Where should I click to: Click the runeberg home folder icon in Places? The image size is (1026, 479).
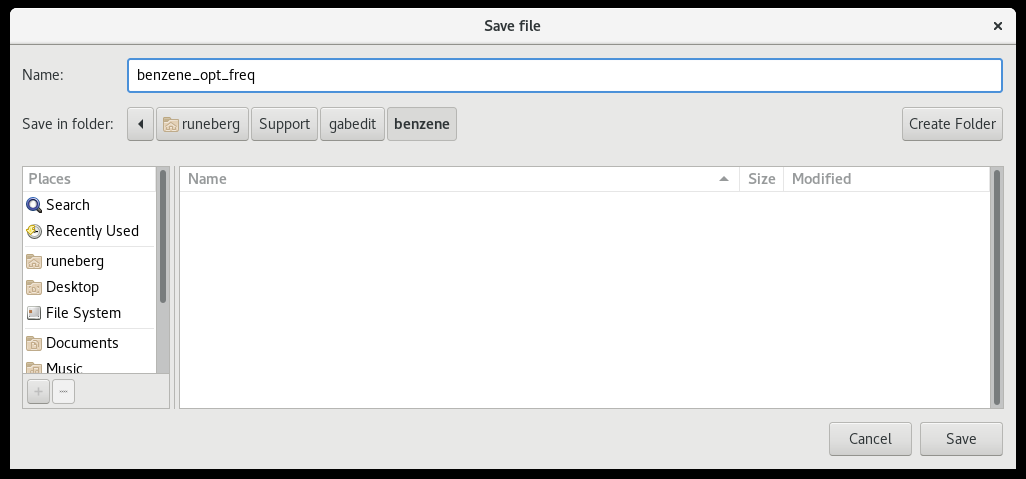pos(34,261)
